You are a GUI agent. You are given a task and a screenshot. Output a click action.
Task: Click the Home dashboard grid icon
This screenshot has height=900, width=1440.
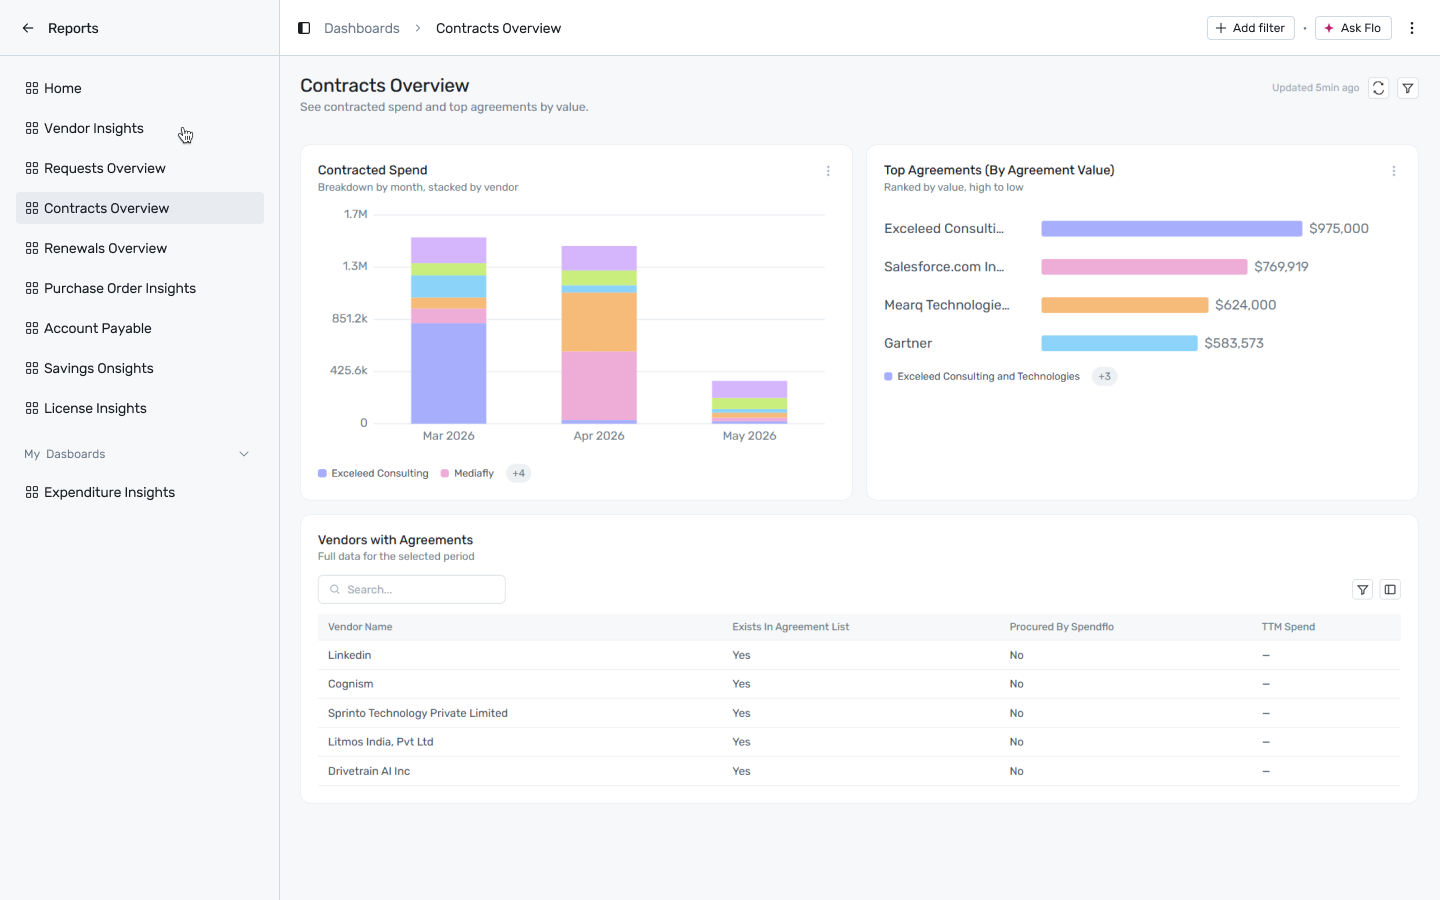pos(32,88)
